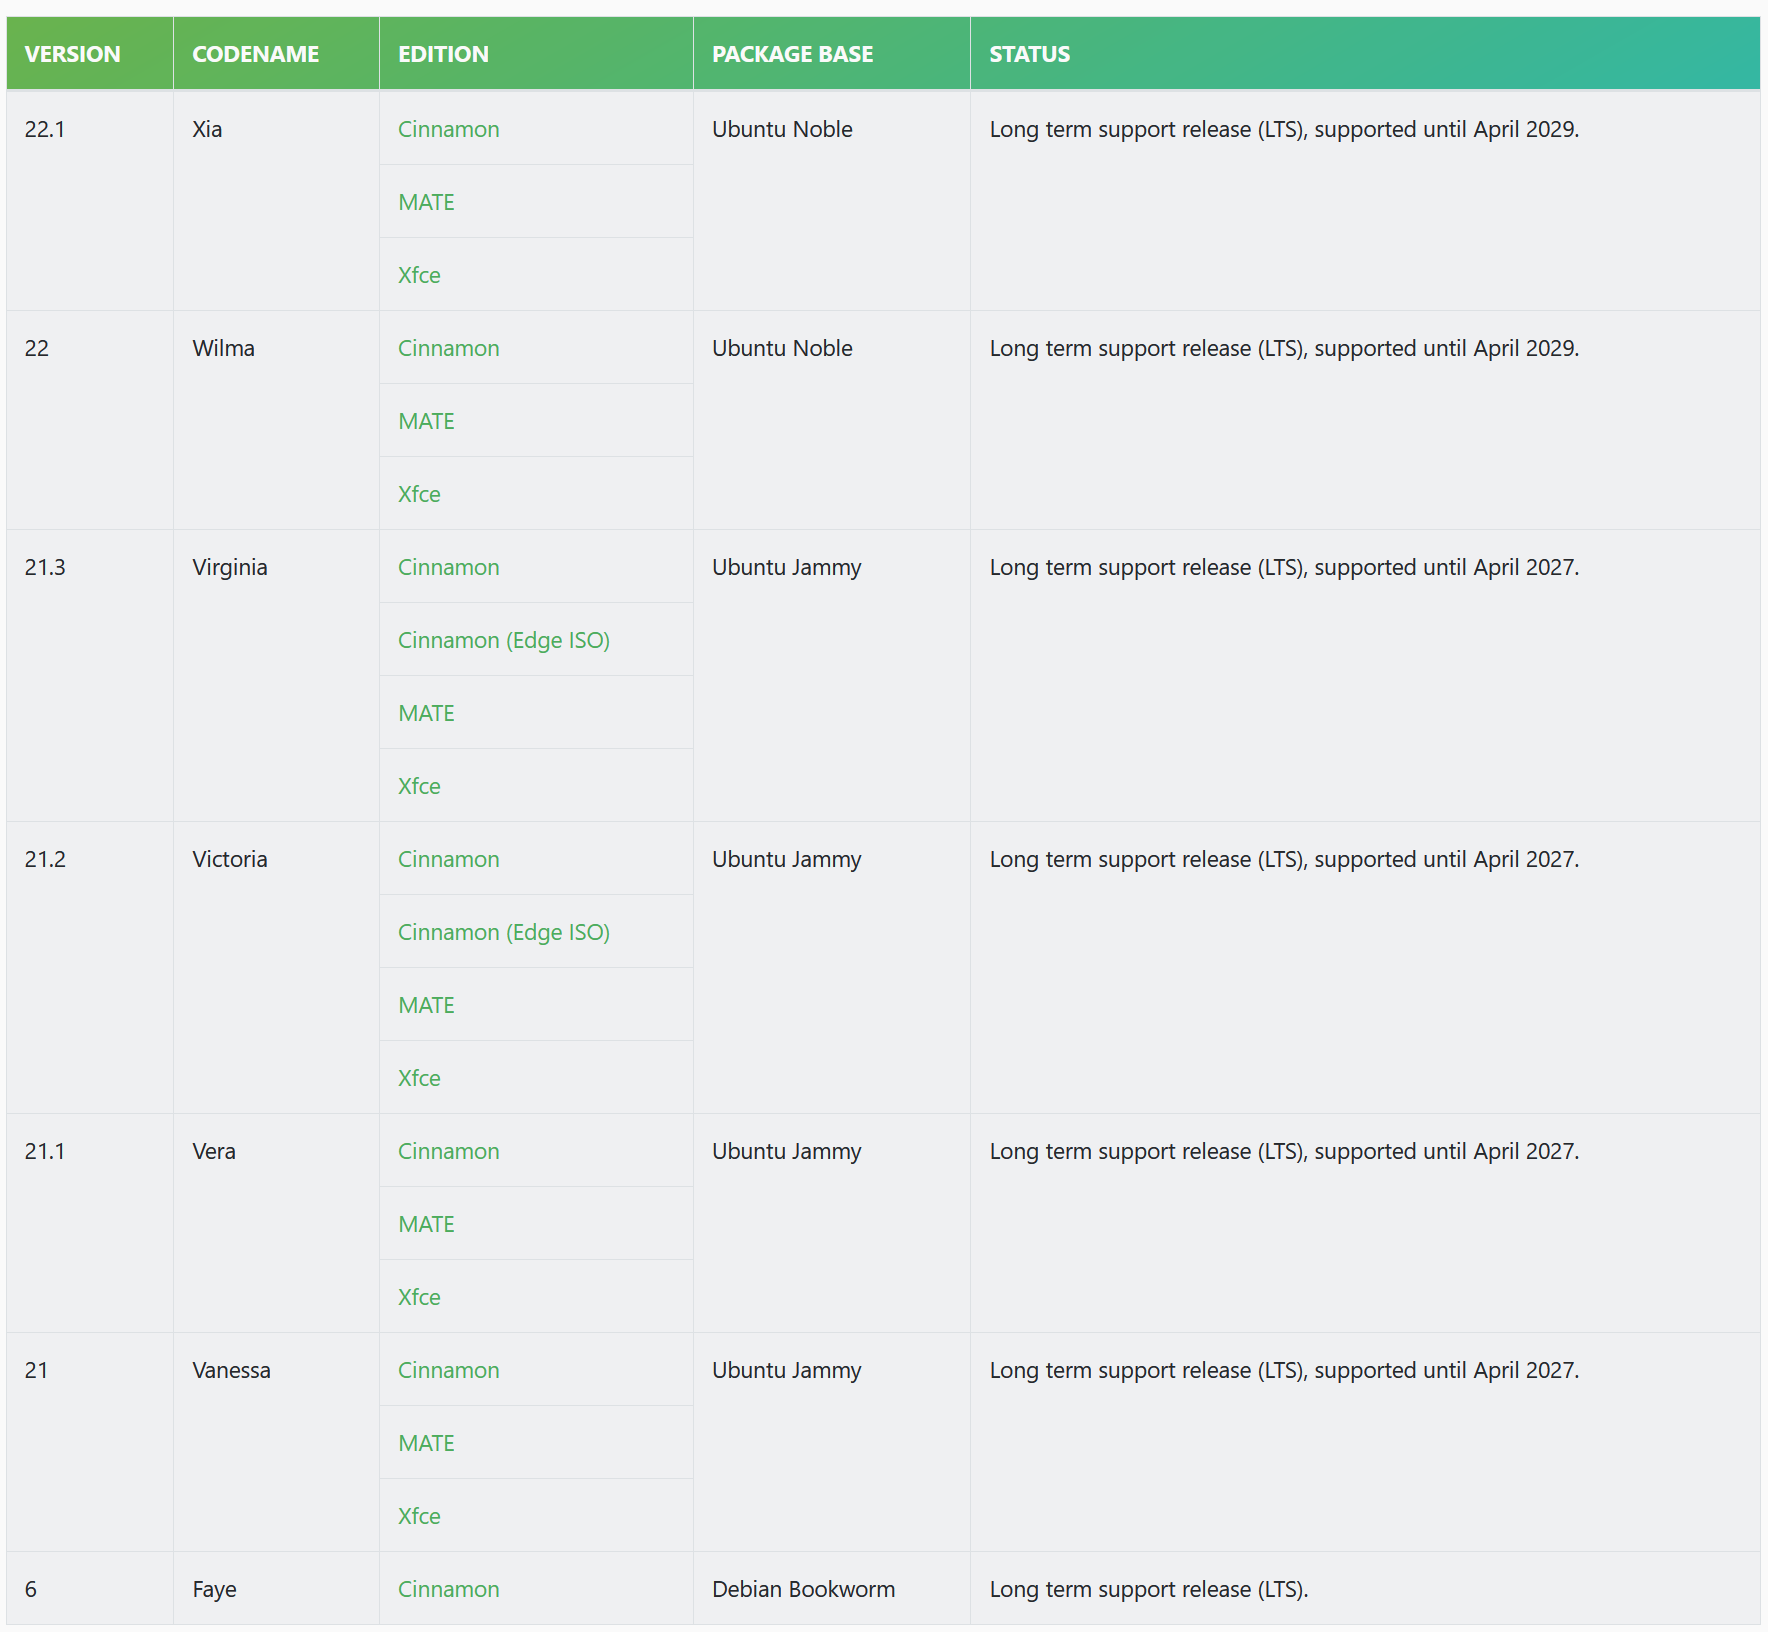Open Xfce edition link for Virginia 21.3
1768x1632 pixels.
(419, 786)
